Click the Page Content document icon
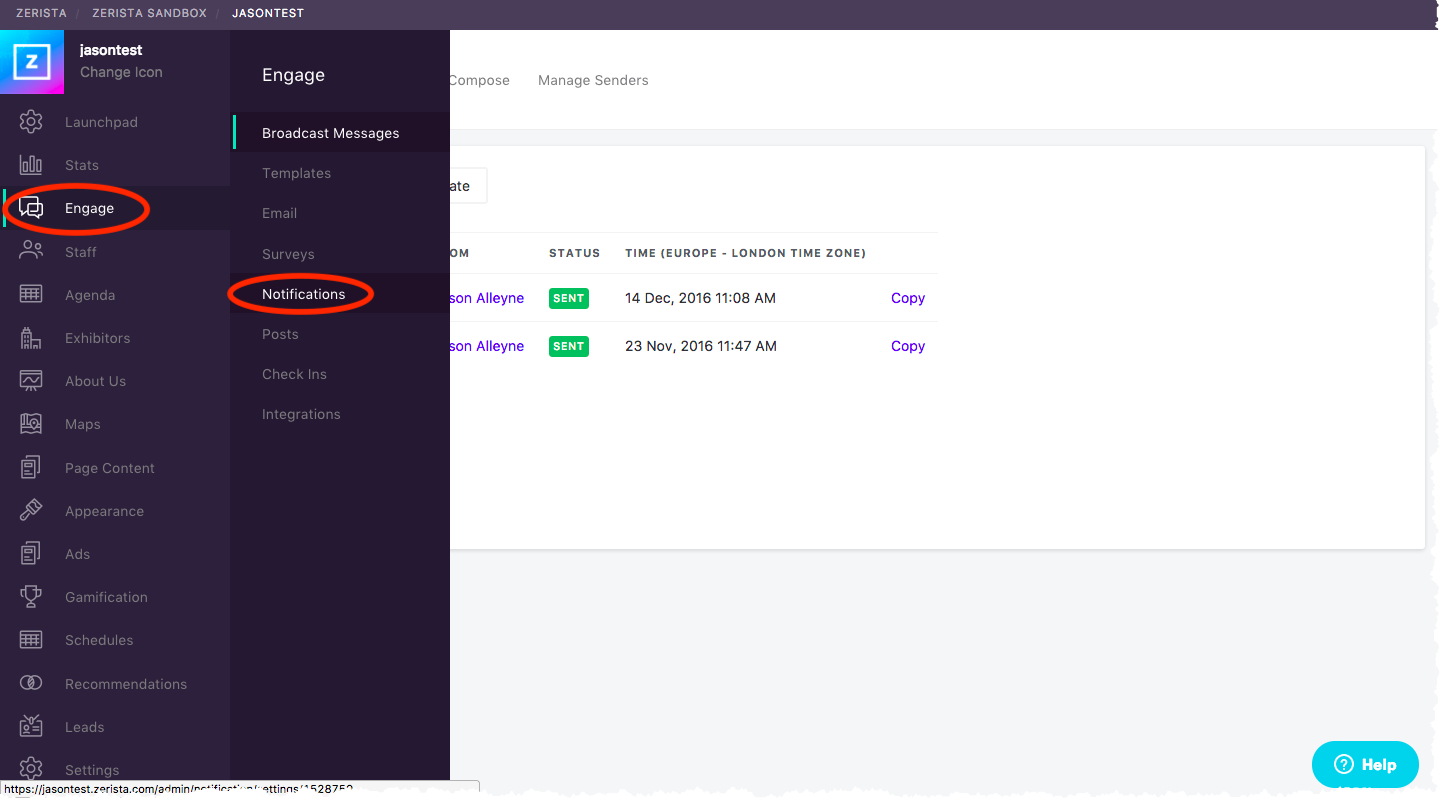The width and height of the screenshot is (1440, 798). (x=31, y=467)
